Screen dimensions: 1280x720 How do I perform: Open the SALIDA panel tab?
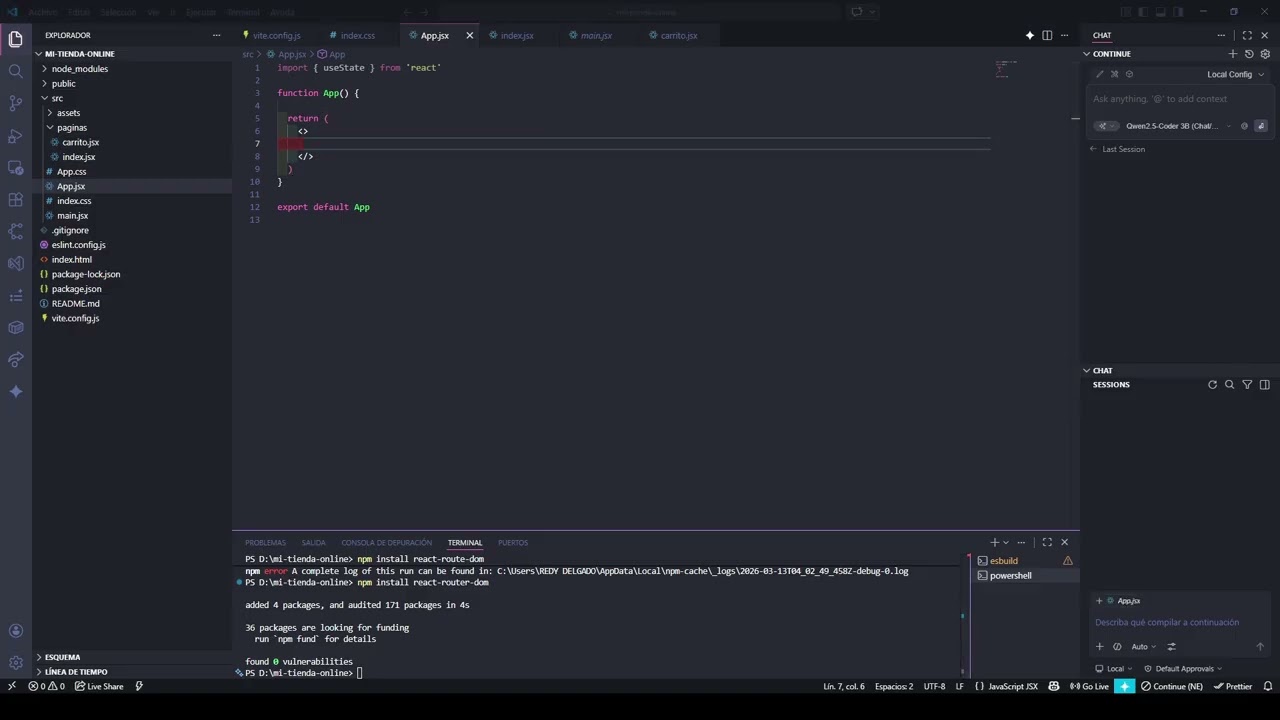pyautogui.click(x=313, y=543)
